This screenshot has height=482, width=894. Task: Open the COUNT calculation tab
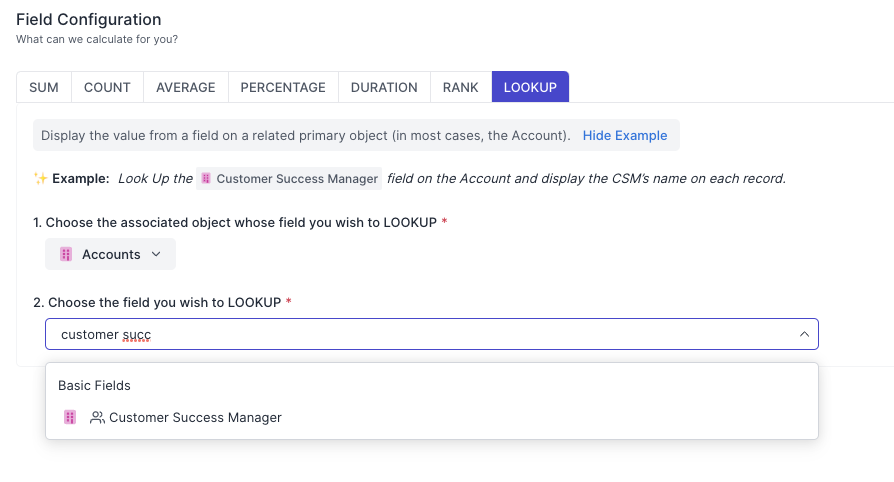pyautogui.click(x=107, y=87)
